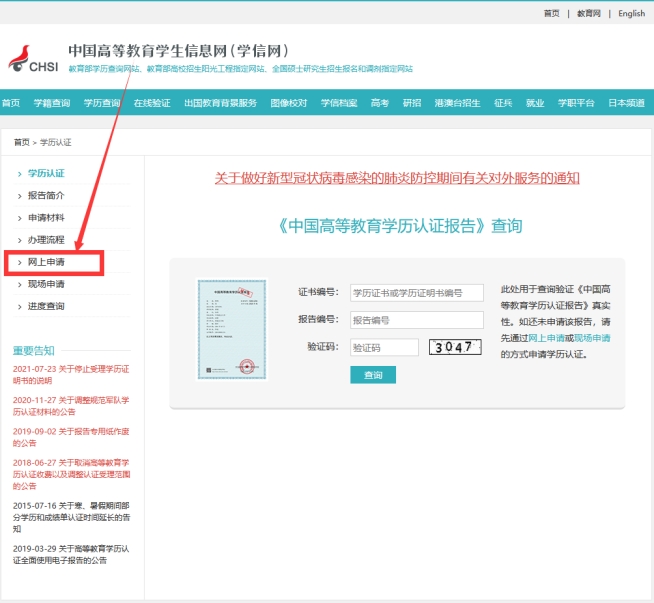Click the 查询 button
The image size is (654, 603).
tap(373, 375)
